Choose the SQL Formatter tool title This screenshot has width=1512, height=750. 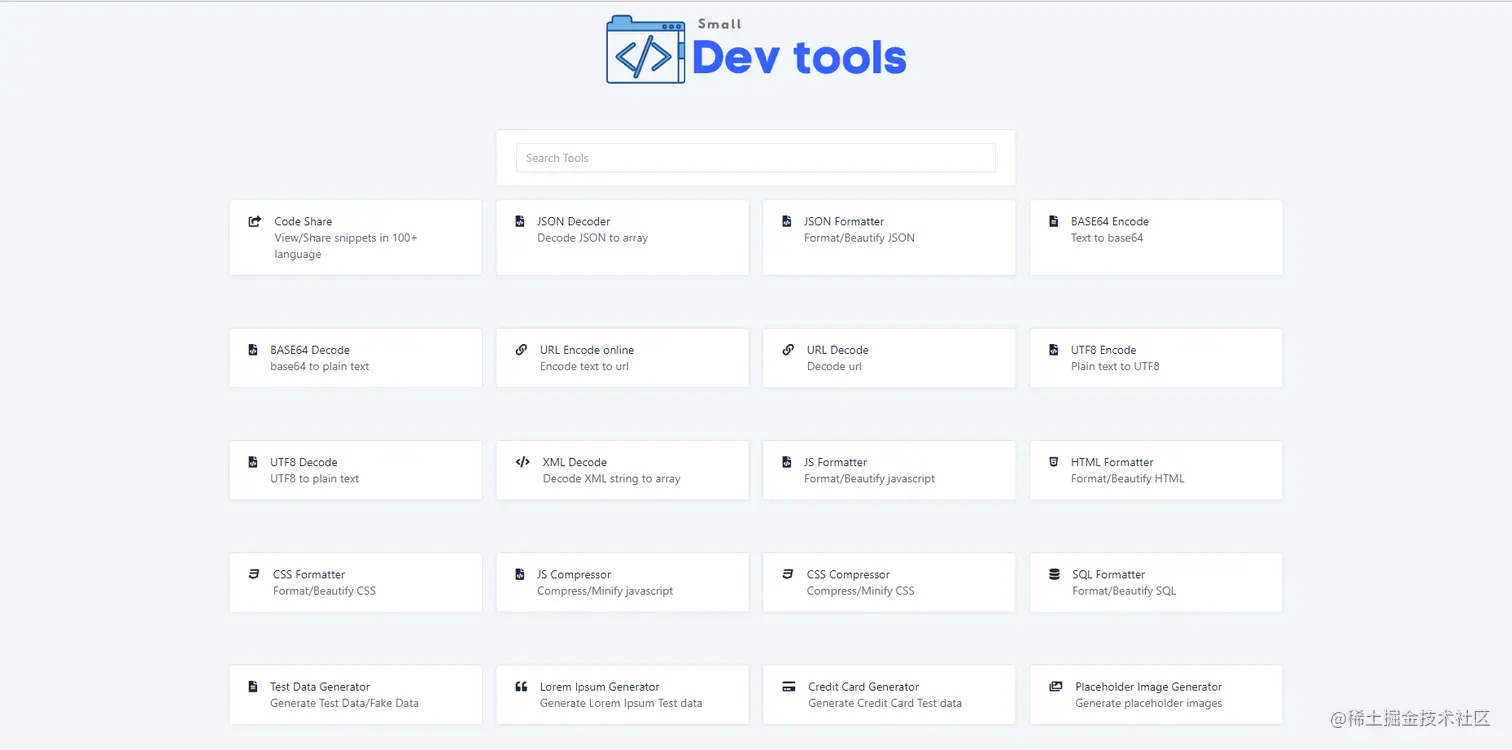pos(1109,575)
